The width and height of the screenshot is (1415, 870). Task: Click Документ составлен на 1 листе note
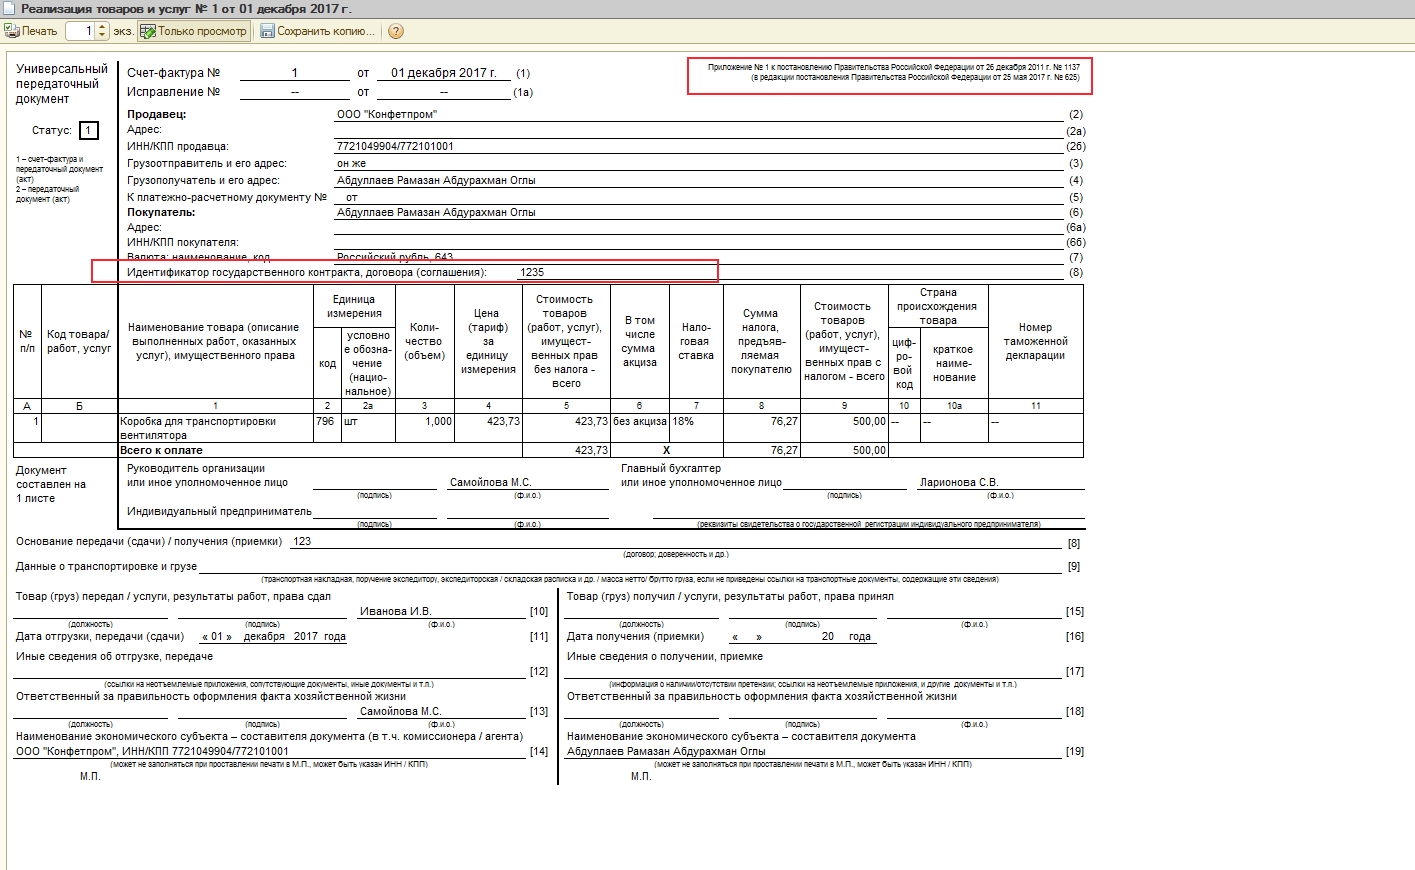click(50, 484)
